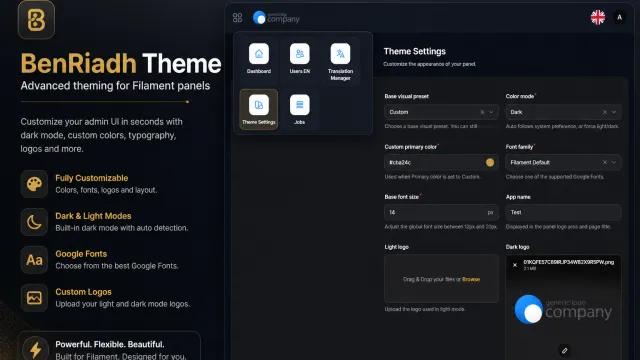Click the image Custom Logos icon
This screenshot has height=360, width=640.
(34, 298)
